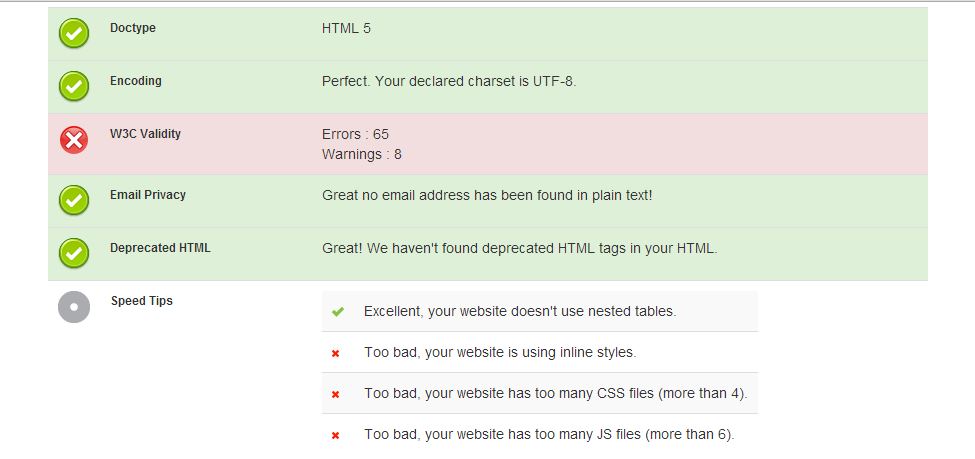The image size is (975, 459).
Task: Click the red cross beside CSS files tip
Action: tap(336, 394)
